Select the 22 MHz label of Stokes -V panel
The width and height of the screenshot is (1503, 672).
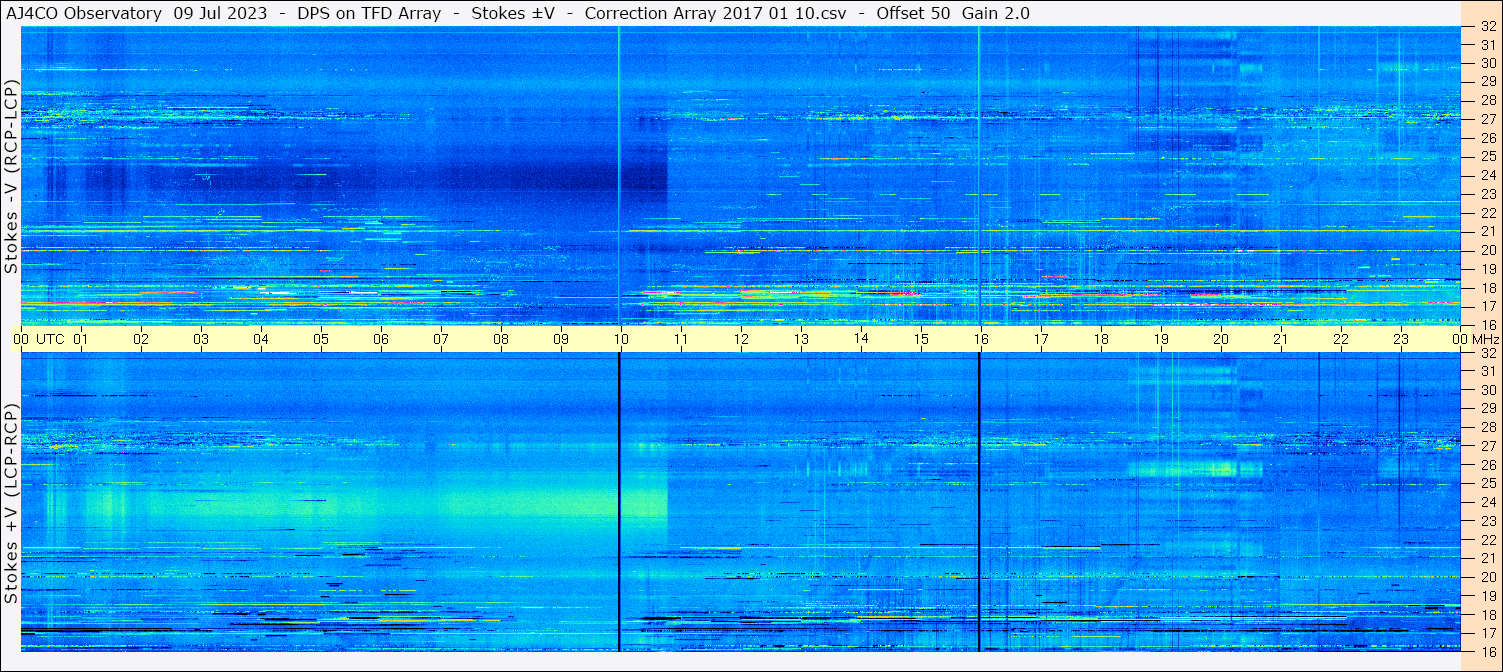pyautogui.click(x=1488, y=213)
